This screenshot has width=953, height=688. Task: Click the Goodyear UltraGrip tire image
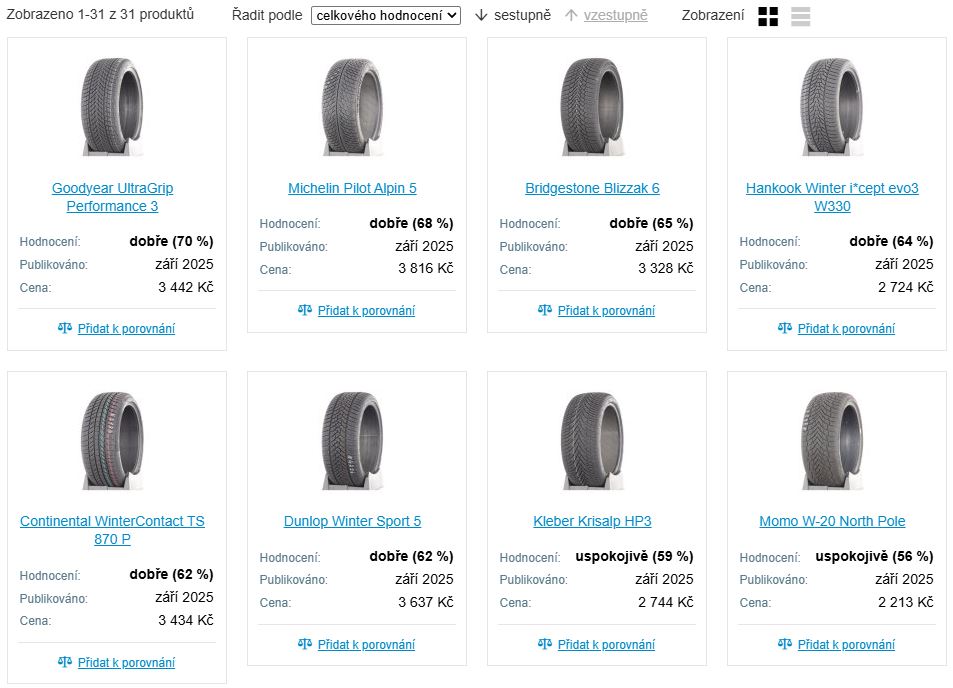(112, 106)
